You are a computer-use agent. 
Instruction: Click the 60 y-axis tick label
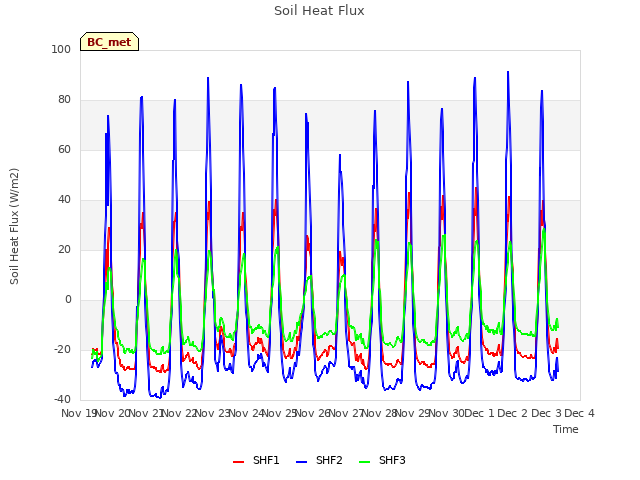[64, 149]
